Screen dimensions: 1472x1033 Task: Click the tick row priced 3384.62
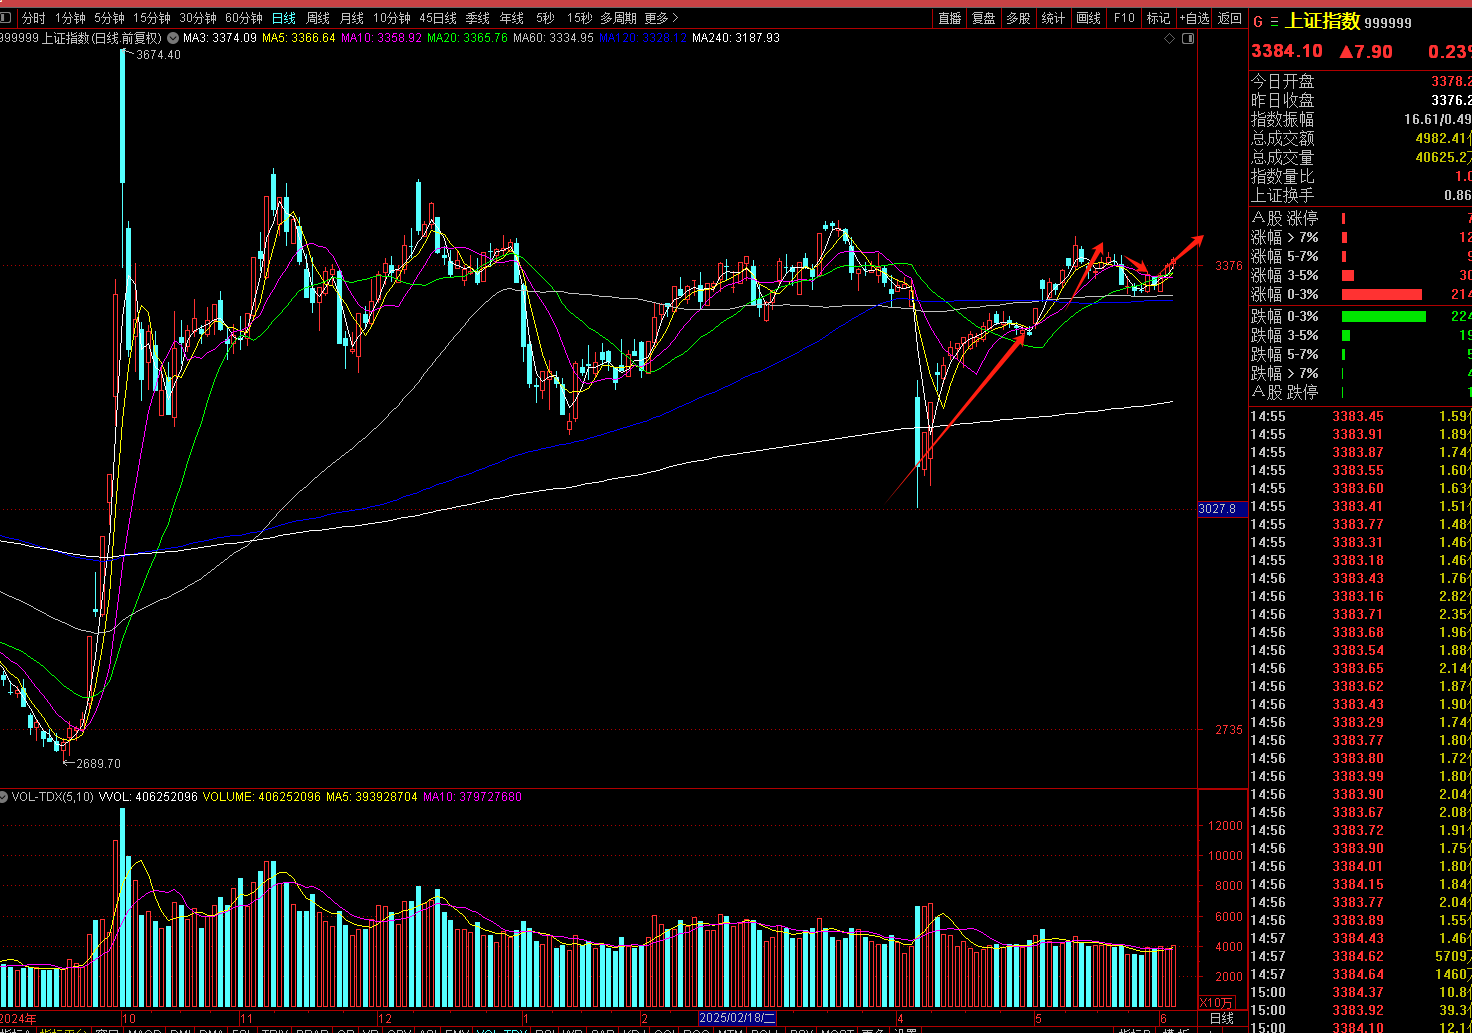point(1361,956)
